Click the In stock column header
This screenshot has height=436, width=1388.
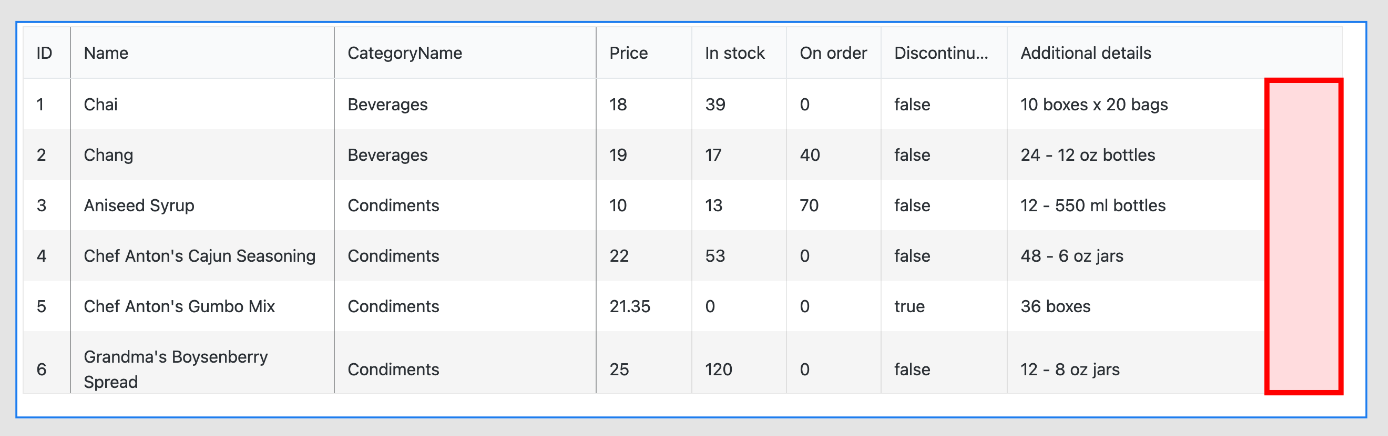(734, 53)
